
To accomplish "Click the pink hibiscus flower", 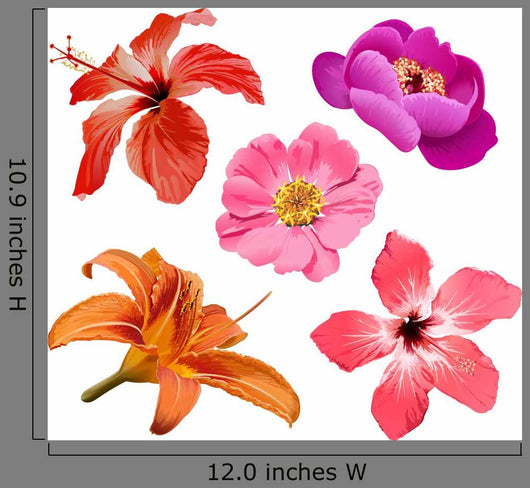I will click(x=416, y=335).
